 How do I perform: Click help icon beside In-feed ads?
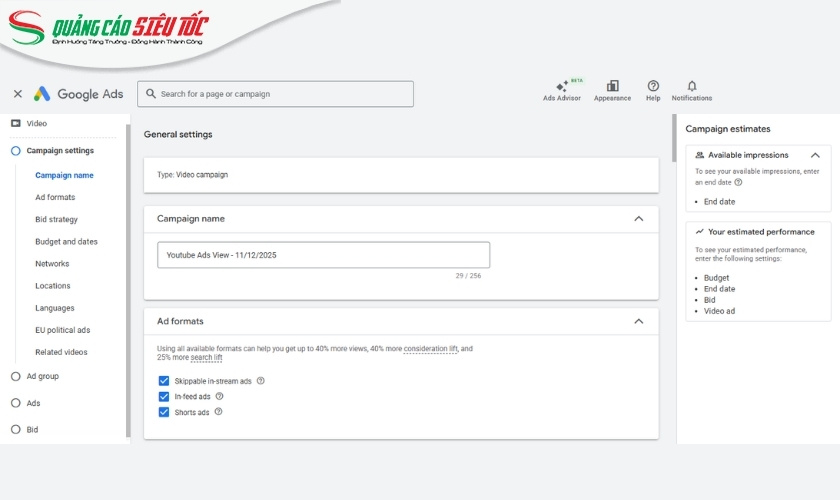(220, 396)
